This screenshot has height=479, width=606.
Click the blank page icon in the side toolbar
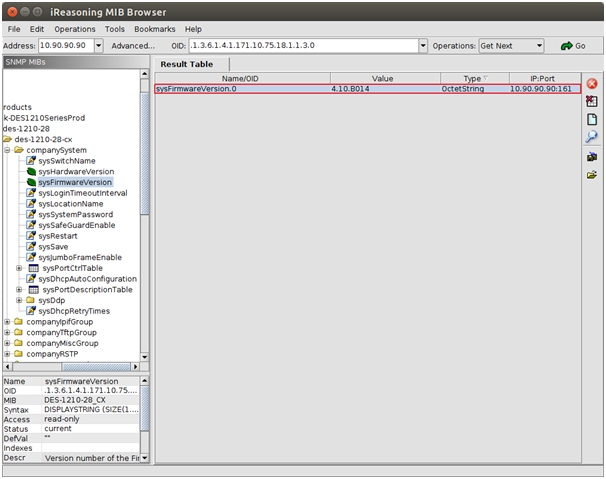(x=592, y=119)
